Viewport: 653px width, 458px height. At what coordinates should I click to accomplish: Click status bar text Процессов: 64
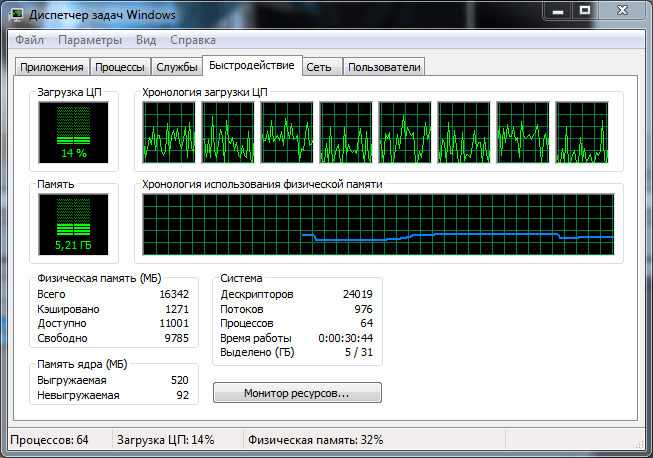pos(49,440)
